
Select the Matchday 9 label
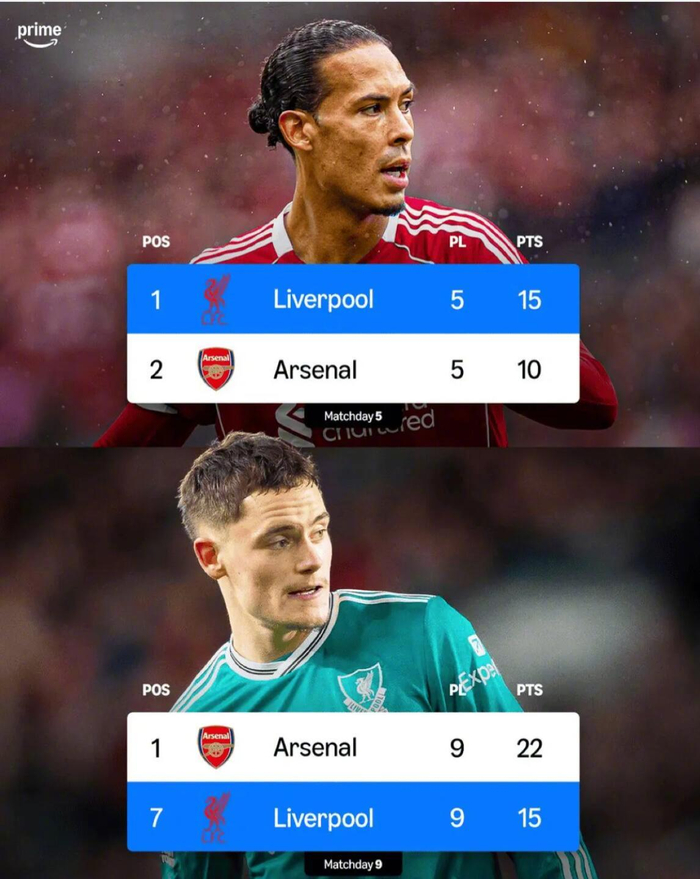click(x=353, y=864)
